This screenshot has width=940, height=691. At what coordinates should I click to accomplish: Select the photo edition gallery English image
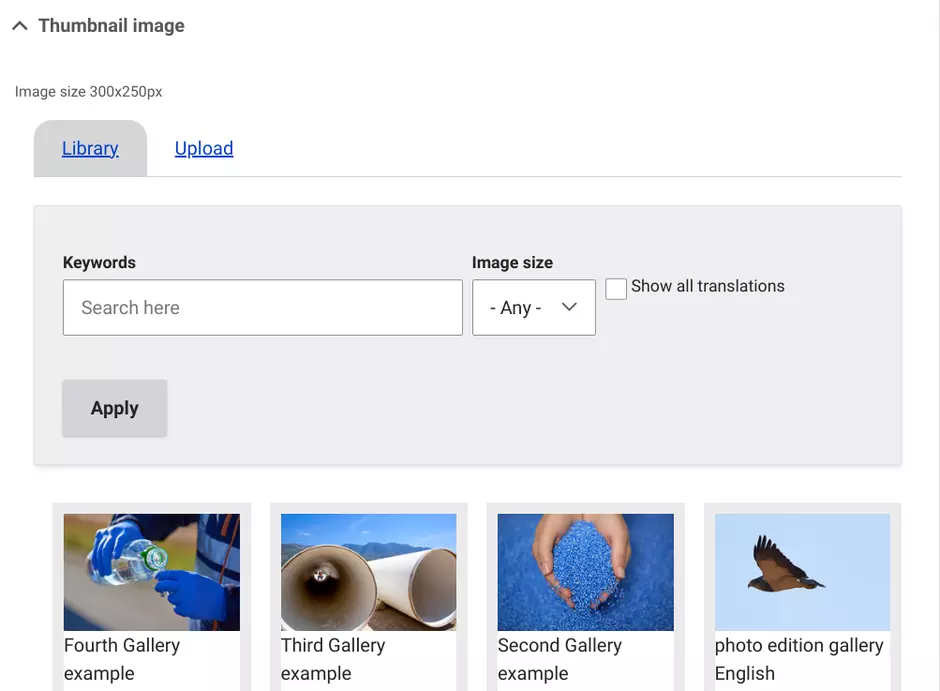tap(801, 572)
